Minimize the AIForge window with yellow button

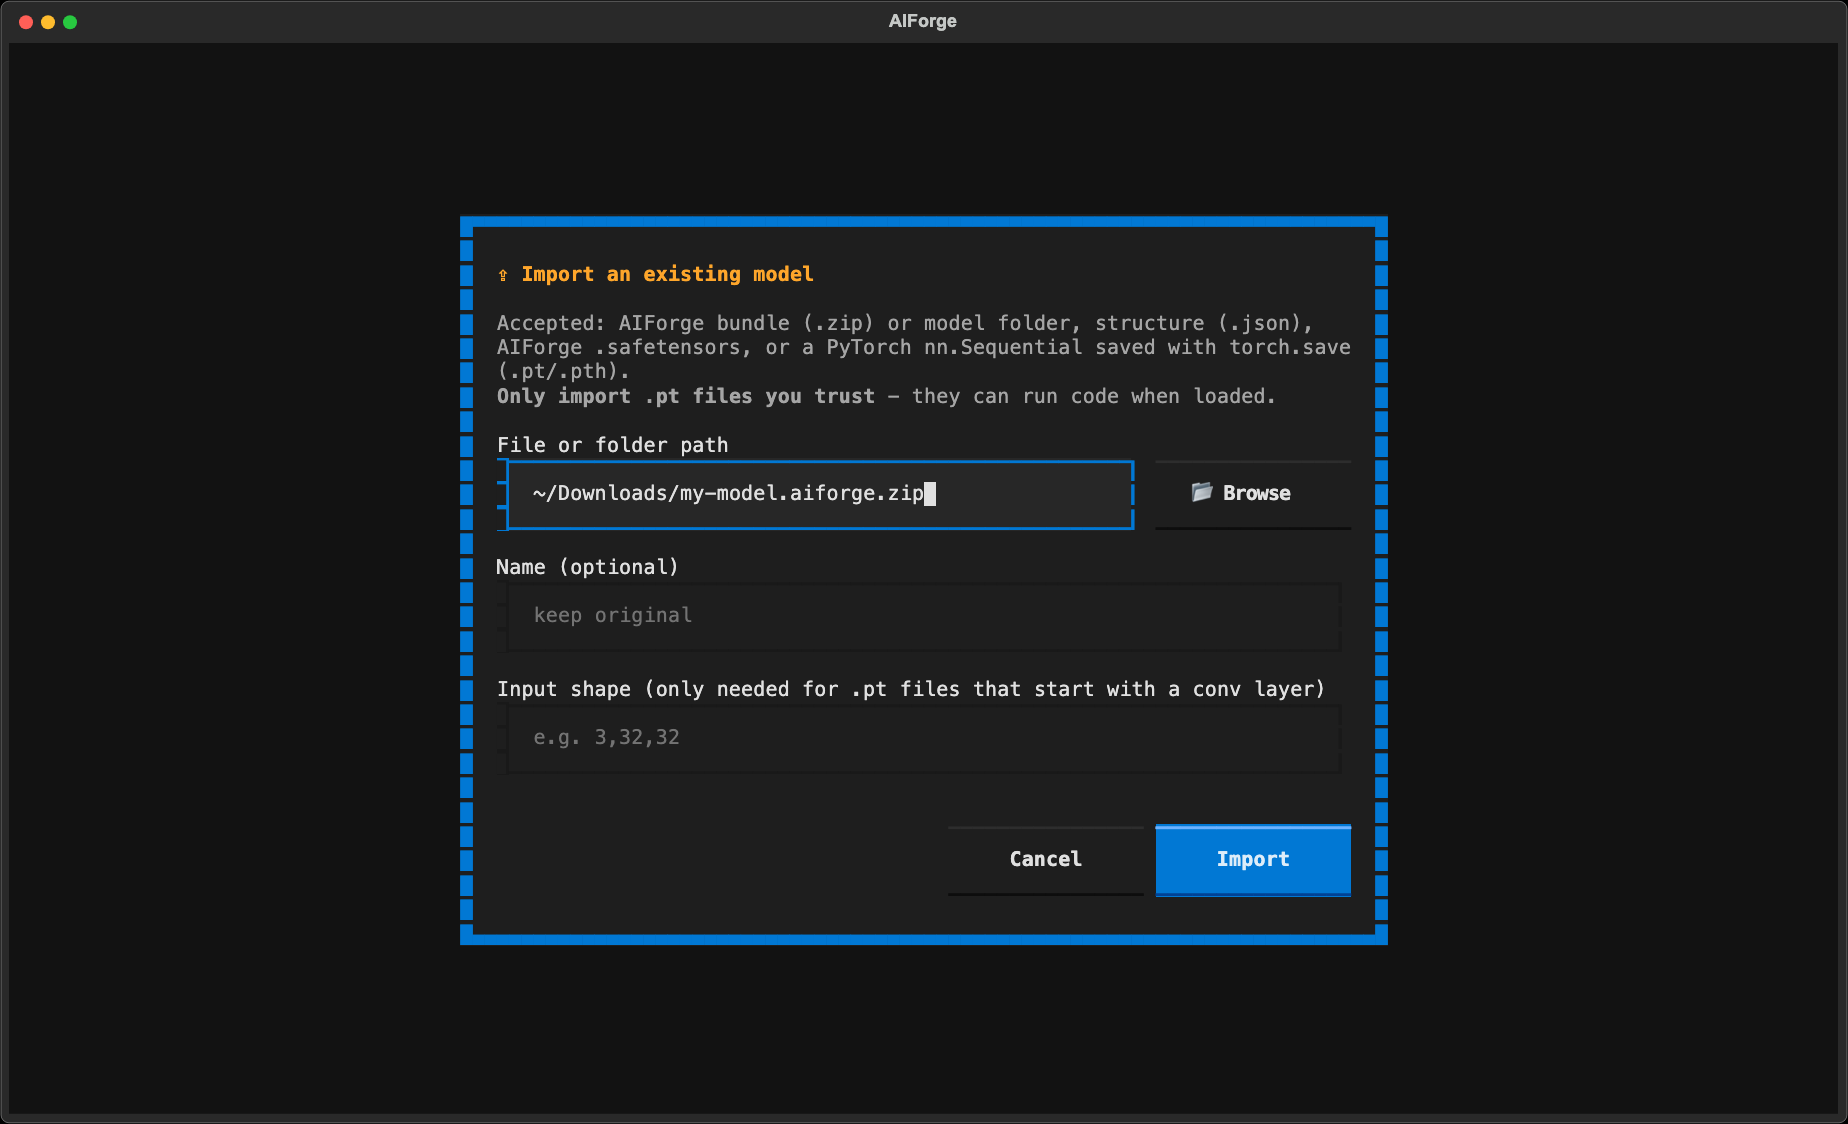tap(48, 22)
